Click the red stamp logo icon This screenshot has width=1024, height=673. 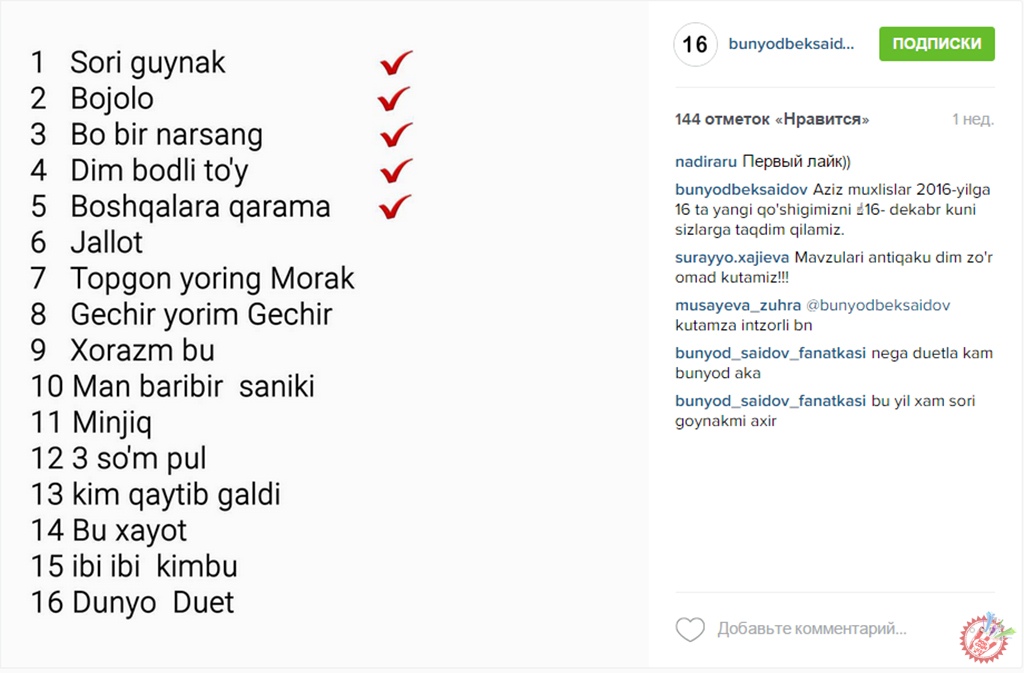(x=983, y=638)
